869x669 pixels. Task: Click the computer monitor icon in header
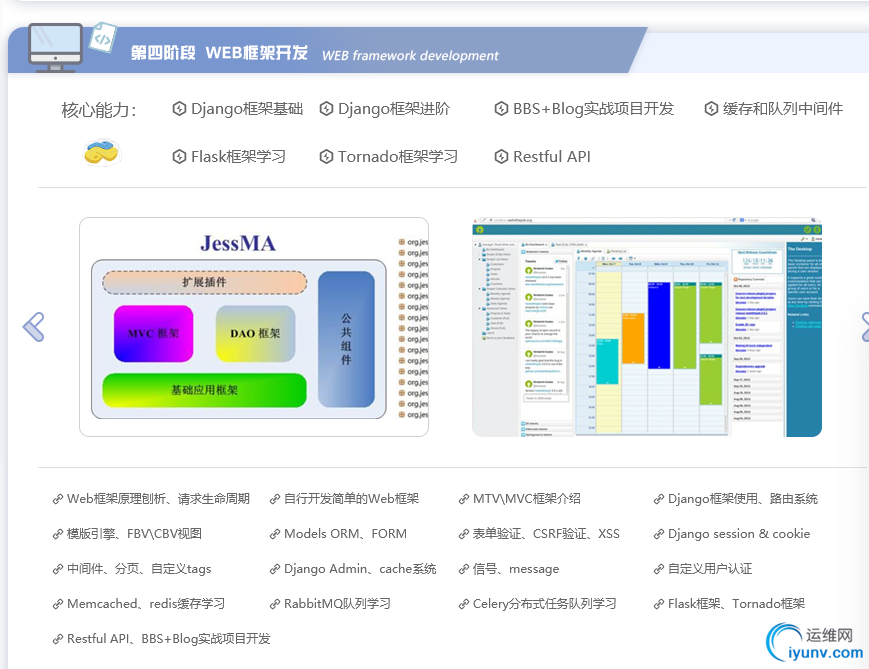coord(55,48)
